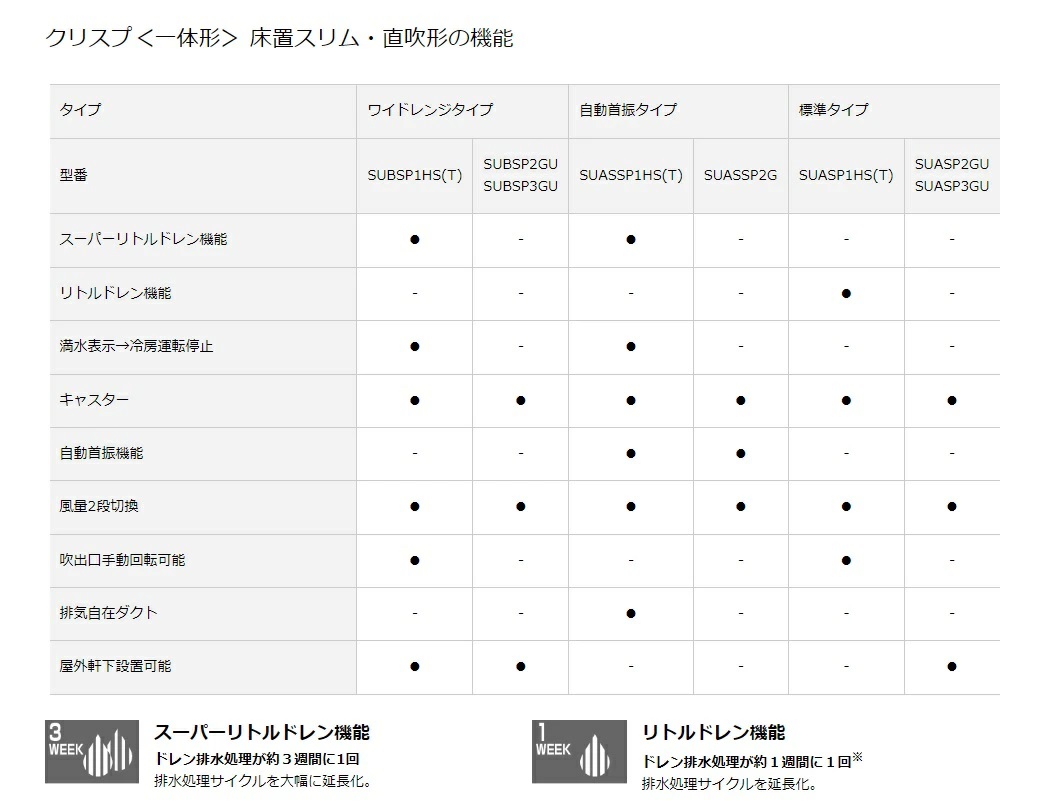Click the dot for 屋外軒下設置可能 under SUASP2GU SUASP3GU
This screenshot has height=801, width=1059.
[x=952, y=667]
